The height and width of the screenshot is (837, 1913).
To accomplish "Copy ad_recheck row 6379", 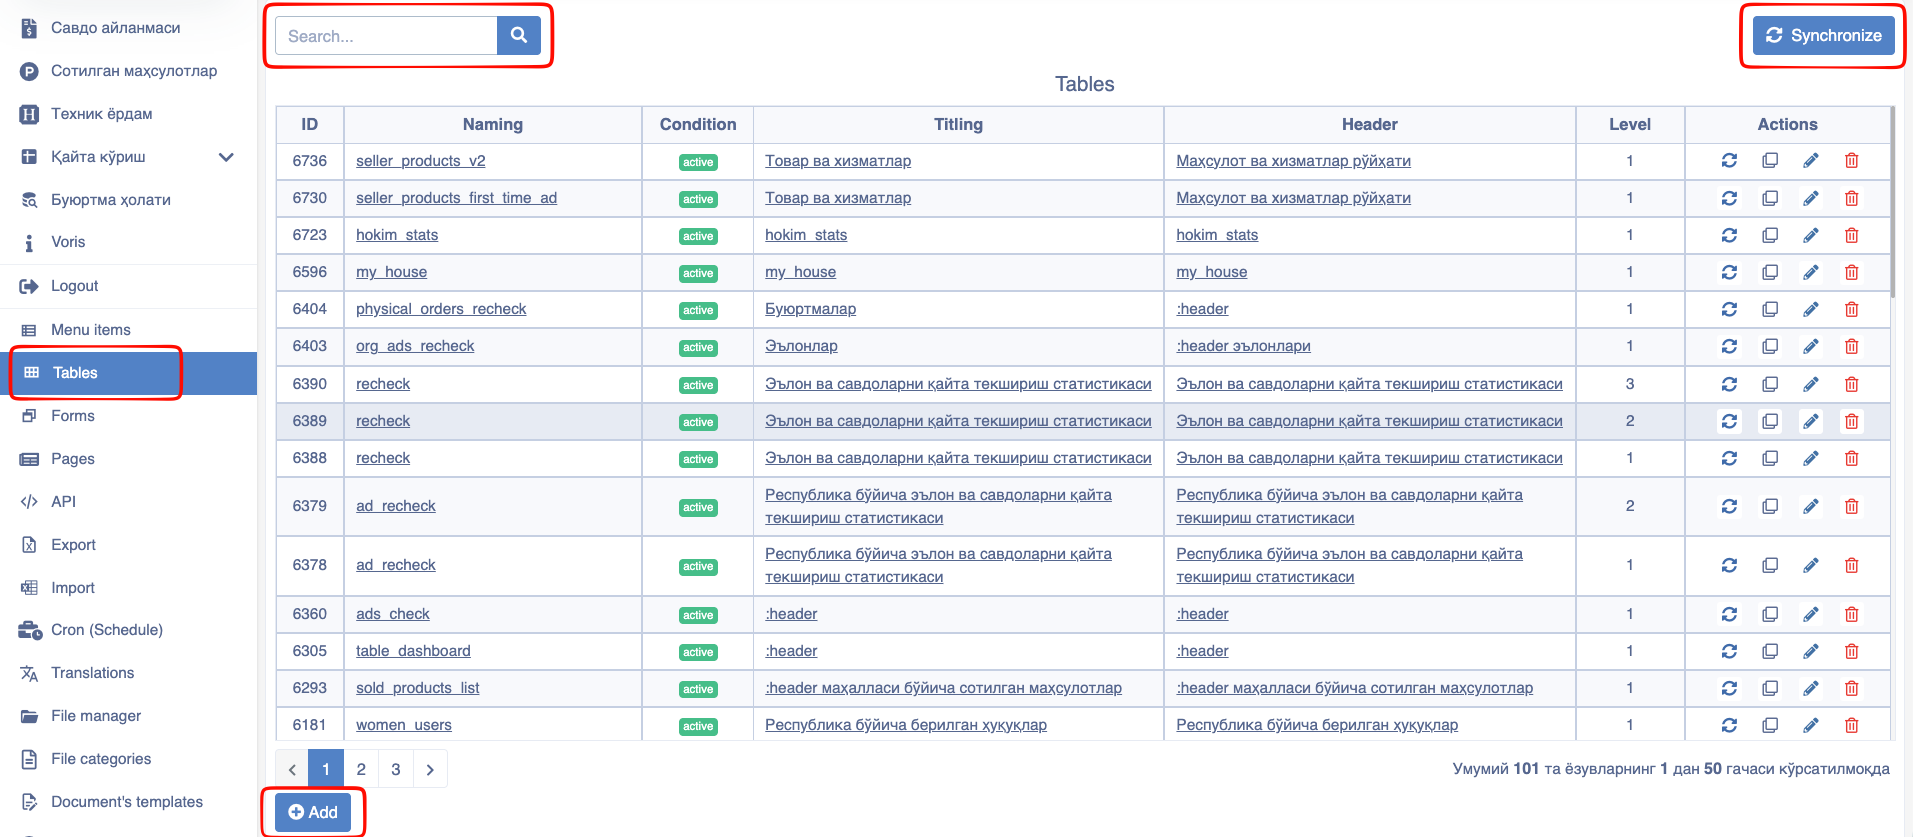I will [1770, 506].
